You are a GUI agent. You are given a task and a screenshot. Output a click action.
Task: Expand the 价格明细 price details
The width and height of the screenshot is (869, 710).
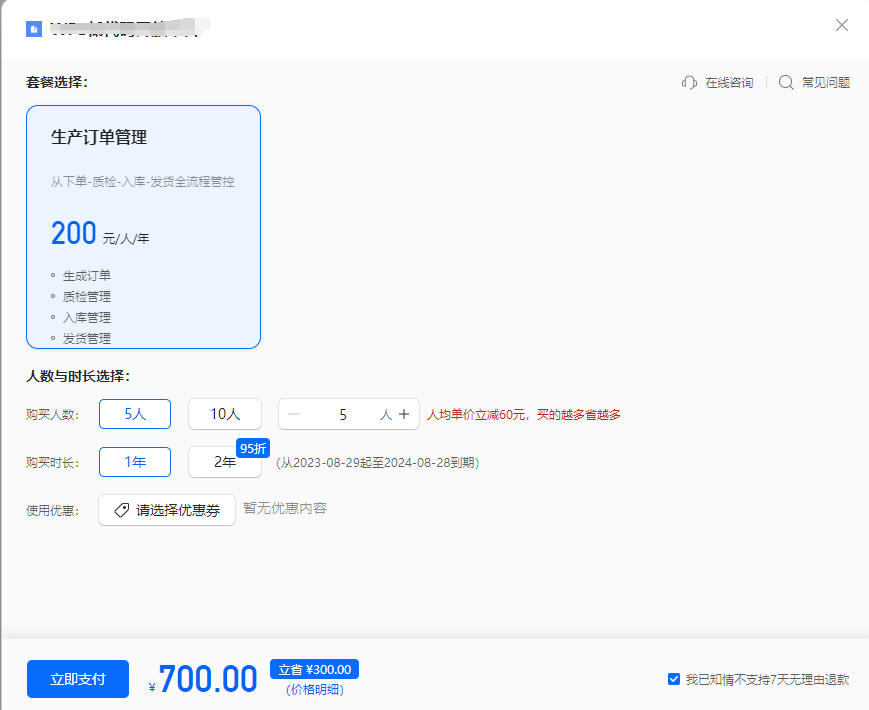click(x=314, y=690)
